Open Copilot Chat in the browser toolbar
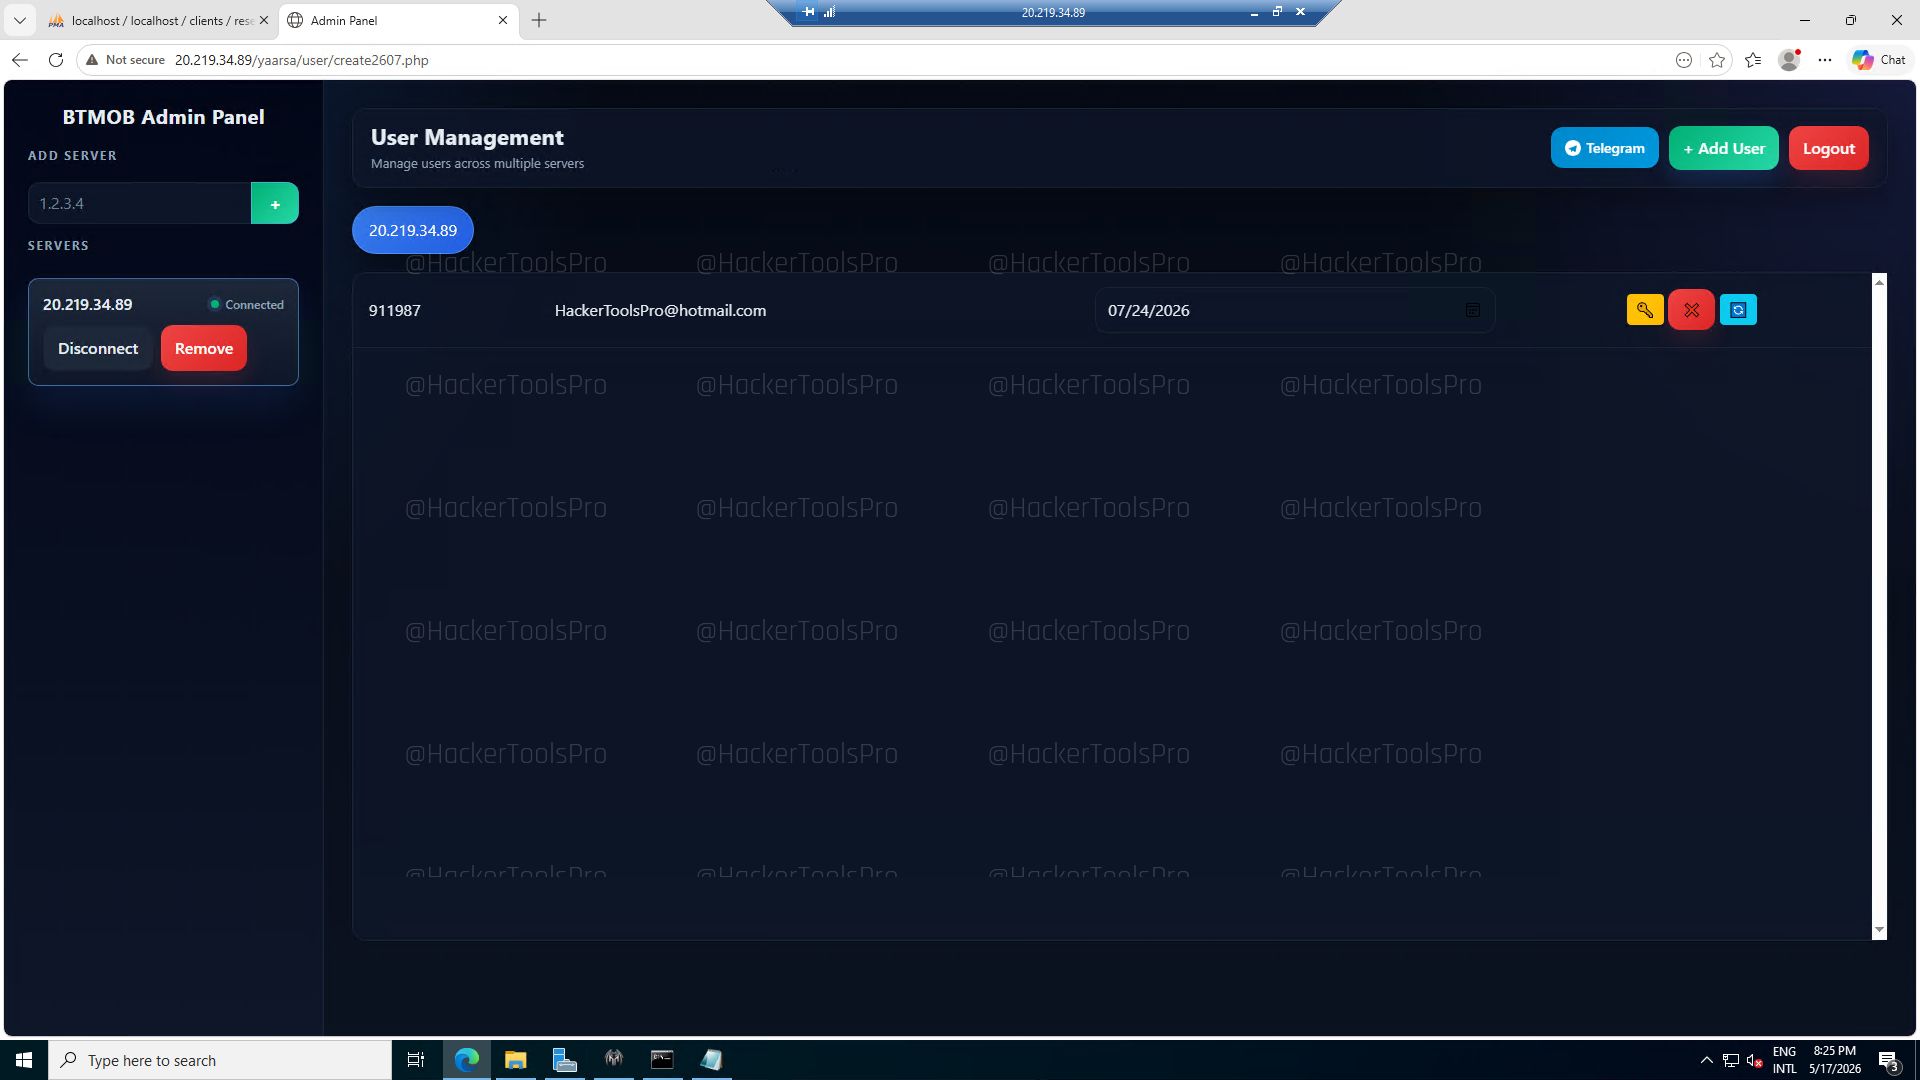The image size is (1920, 1080). point(1879,60)
